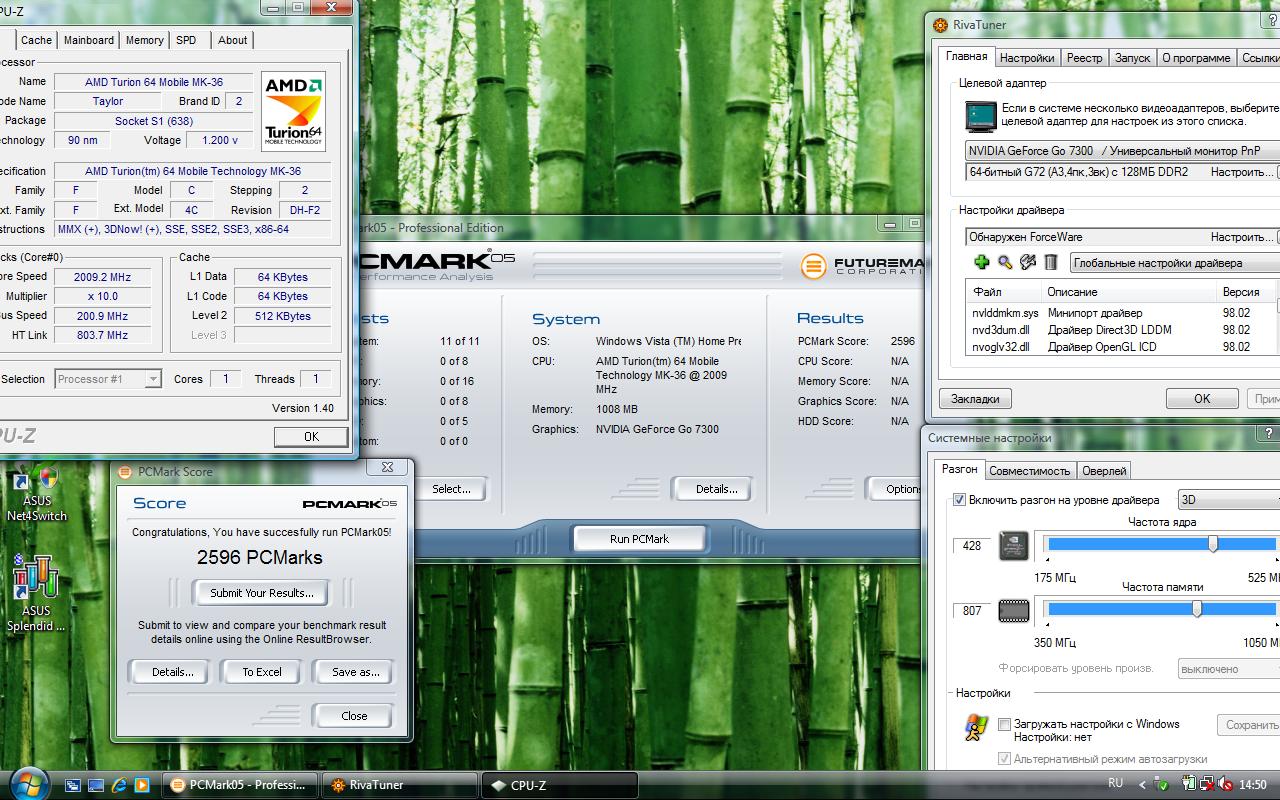The width and height of the screenshot is (1280, 800).
Task: Click the Futuremark logo in PCMark05 window
Action: (x=862, y=265)
